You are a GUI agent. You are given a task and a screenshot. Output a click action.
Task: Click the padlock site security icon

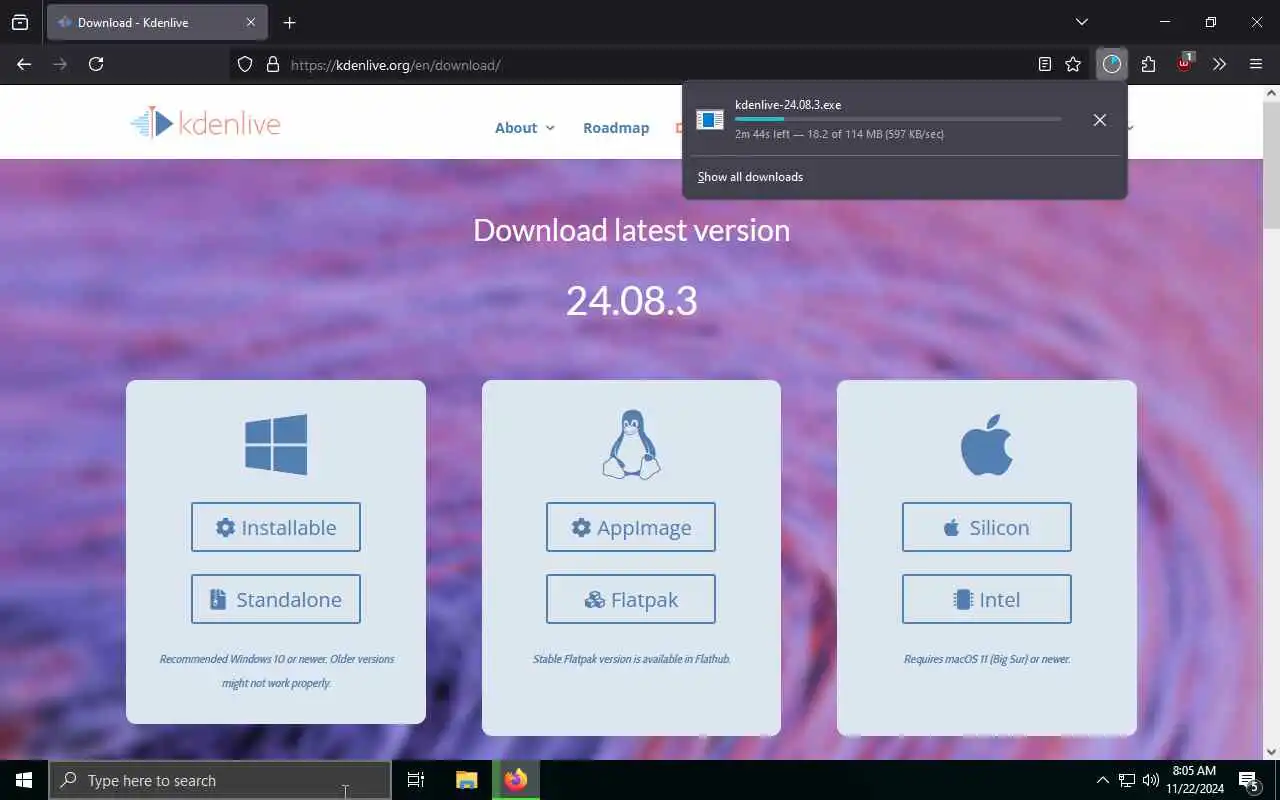pos(272,65)
